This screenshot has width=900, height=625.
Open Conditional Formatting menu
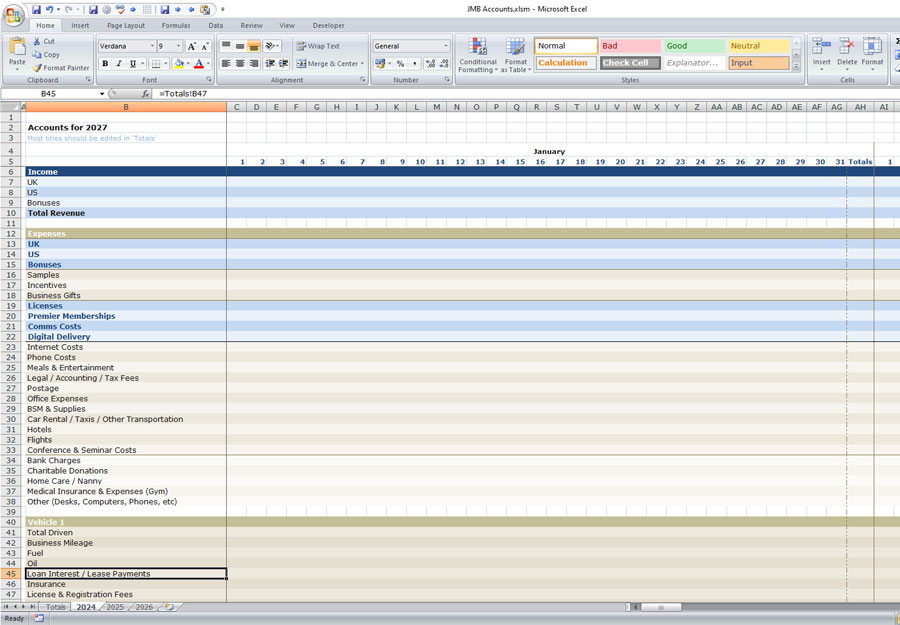coord(478,55)
